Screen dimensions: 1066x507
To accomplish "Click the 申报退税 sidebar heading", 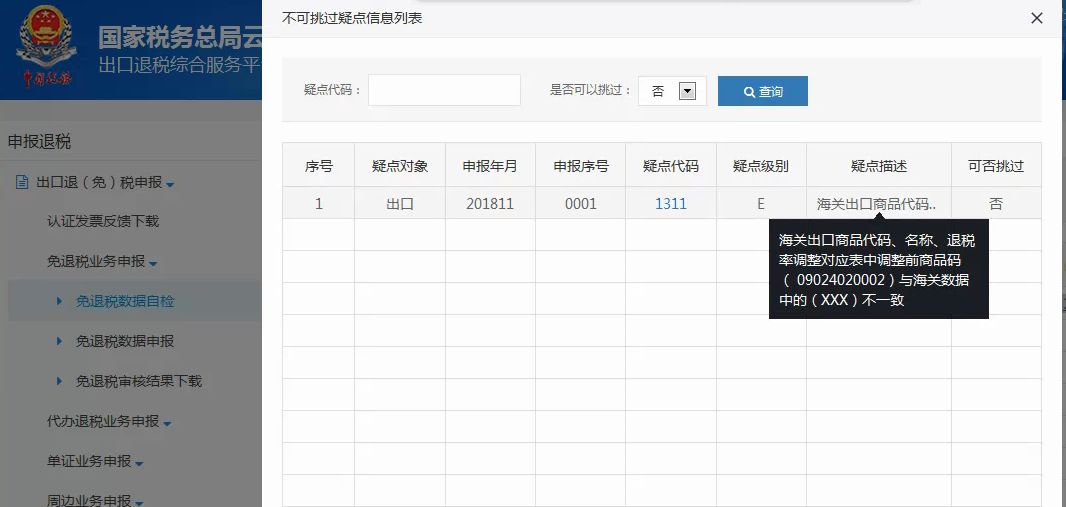I will 39,142.
